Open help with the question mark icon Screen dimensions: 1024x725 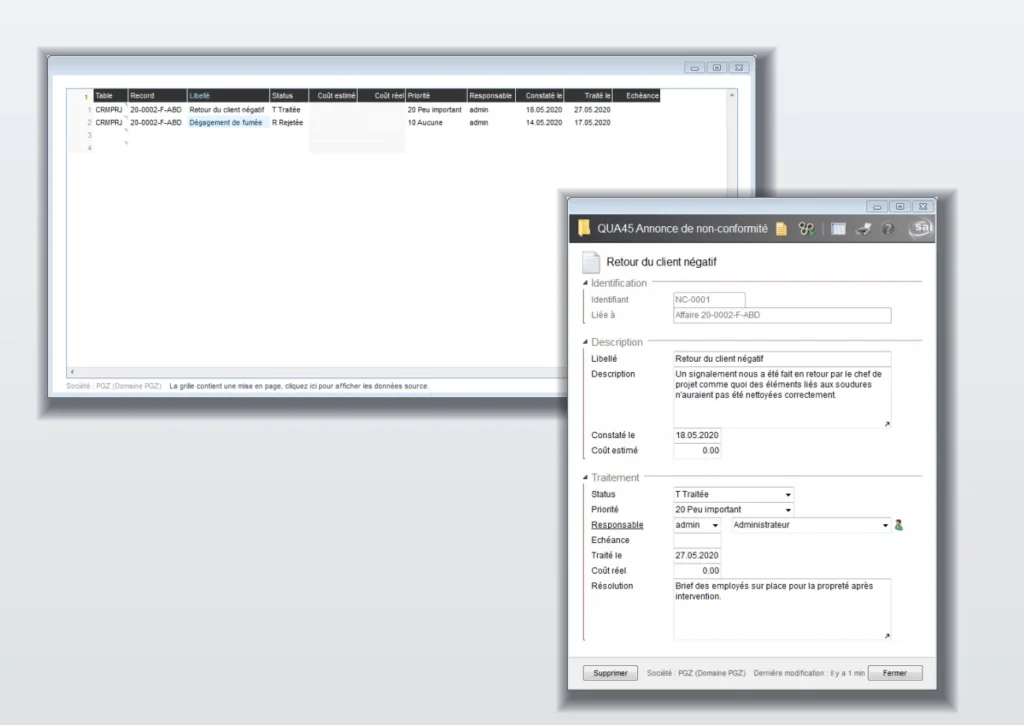888,229
